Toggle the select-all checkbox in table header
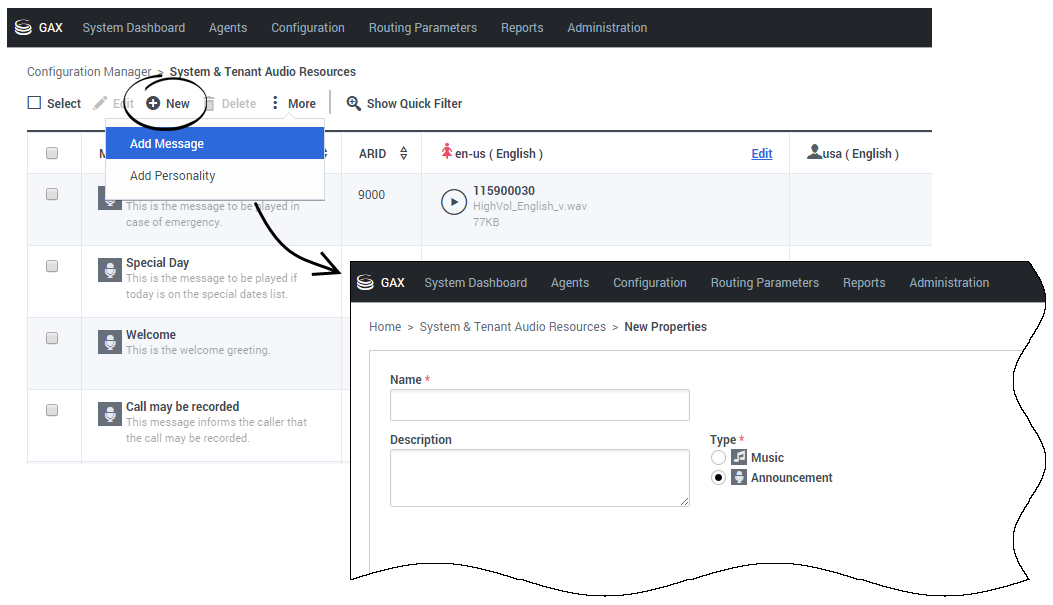The image size is (1053, 605). [x=52, y=153]
